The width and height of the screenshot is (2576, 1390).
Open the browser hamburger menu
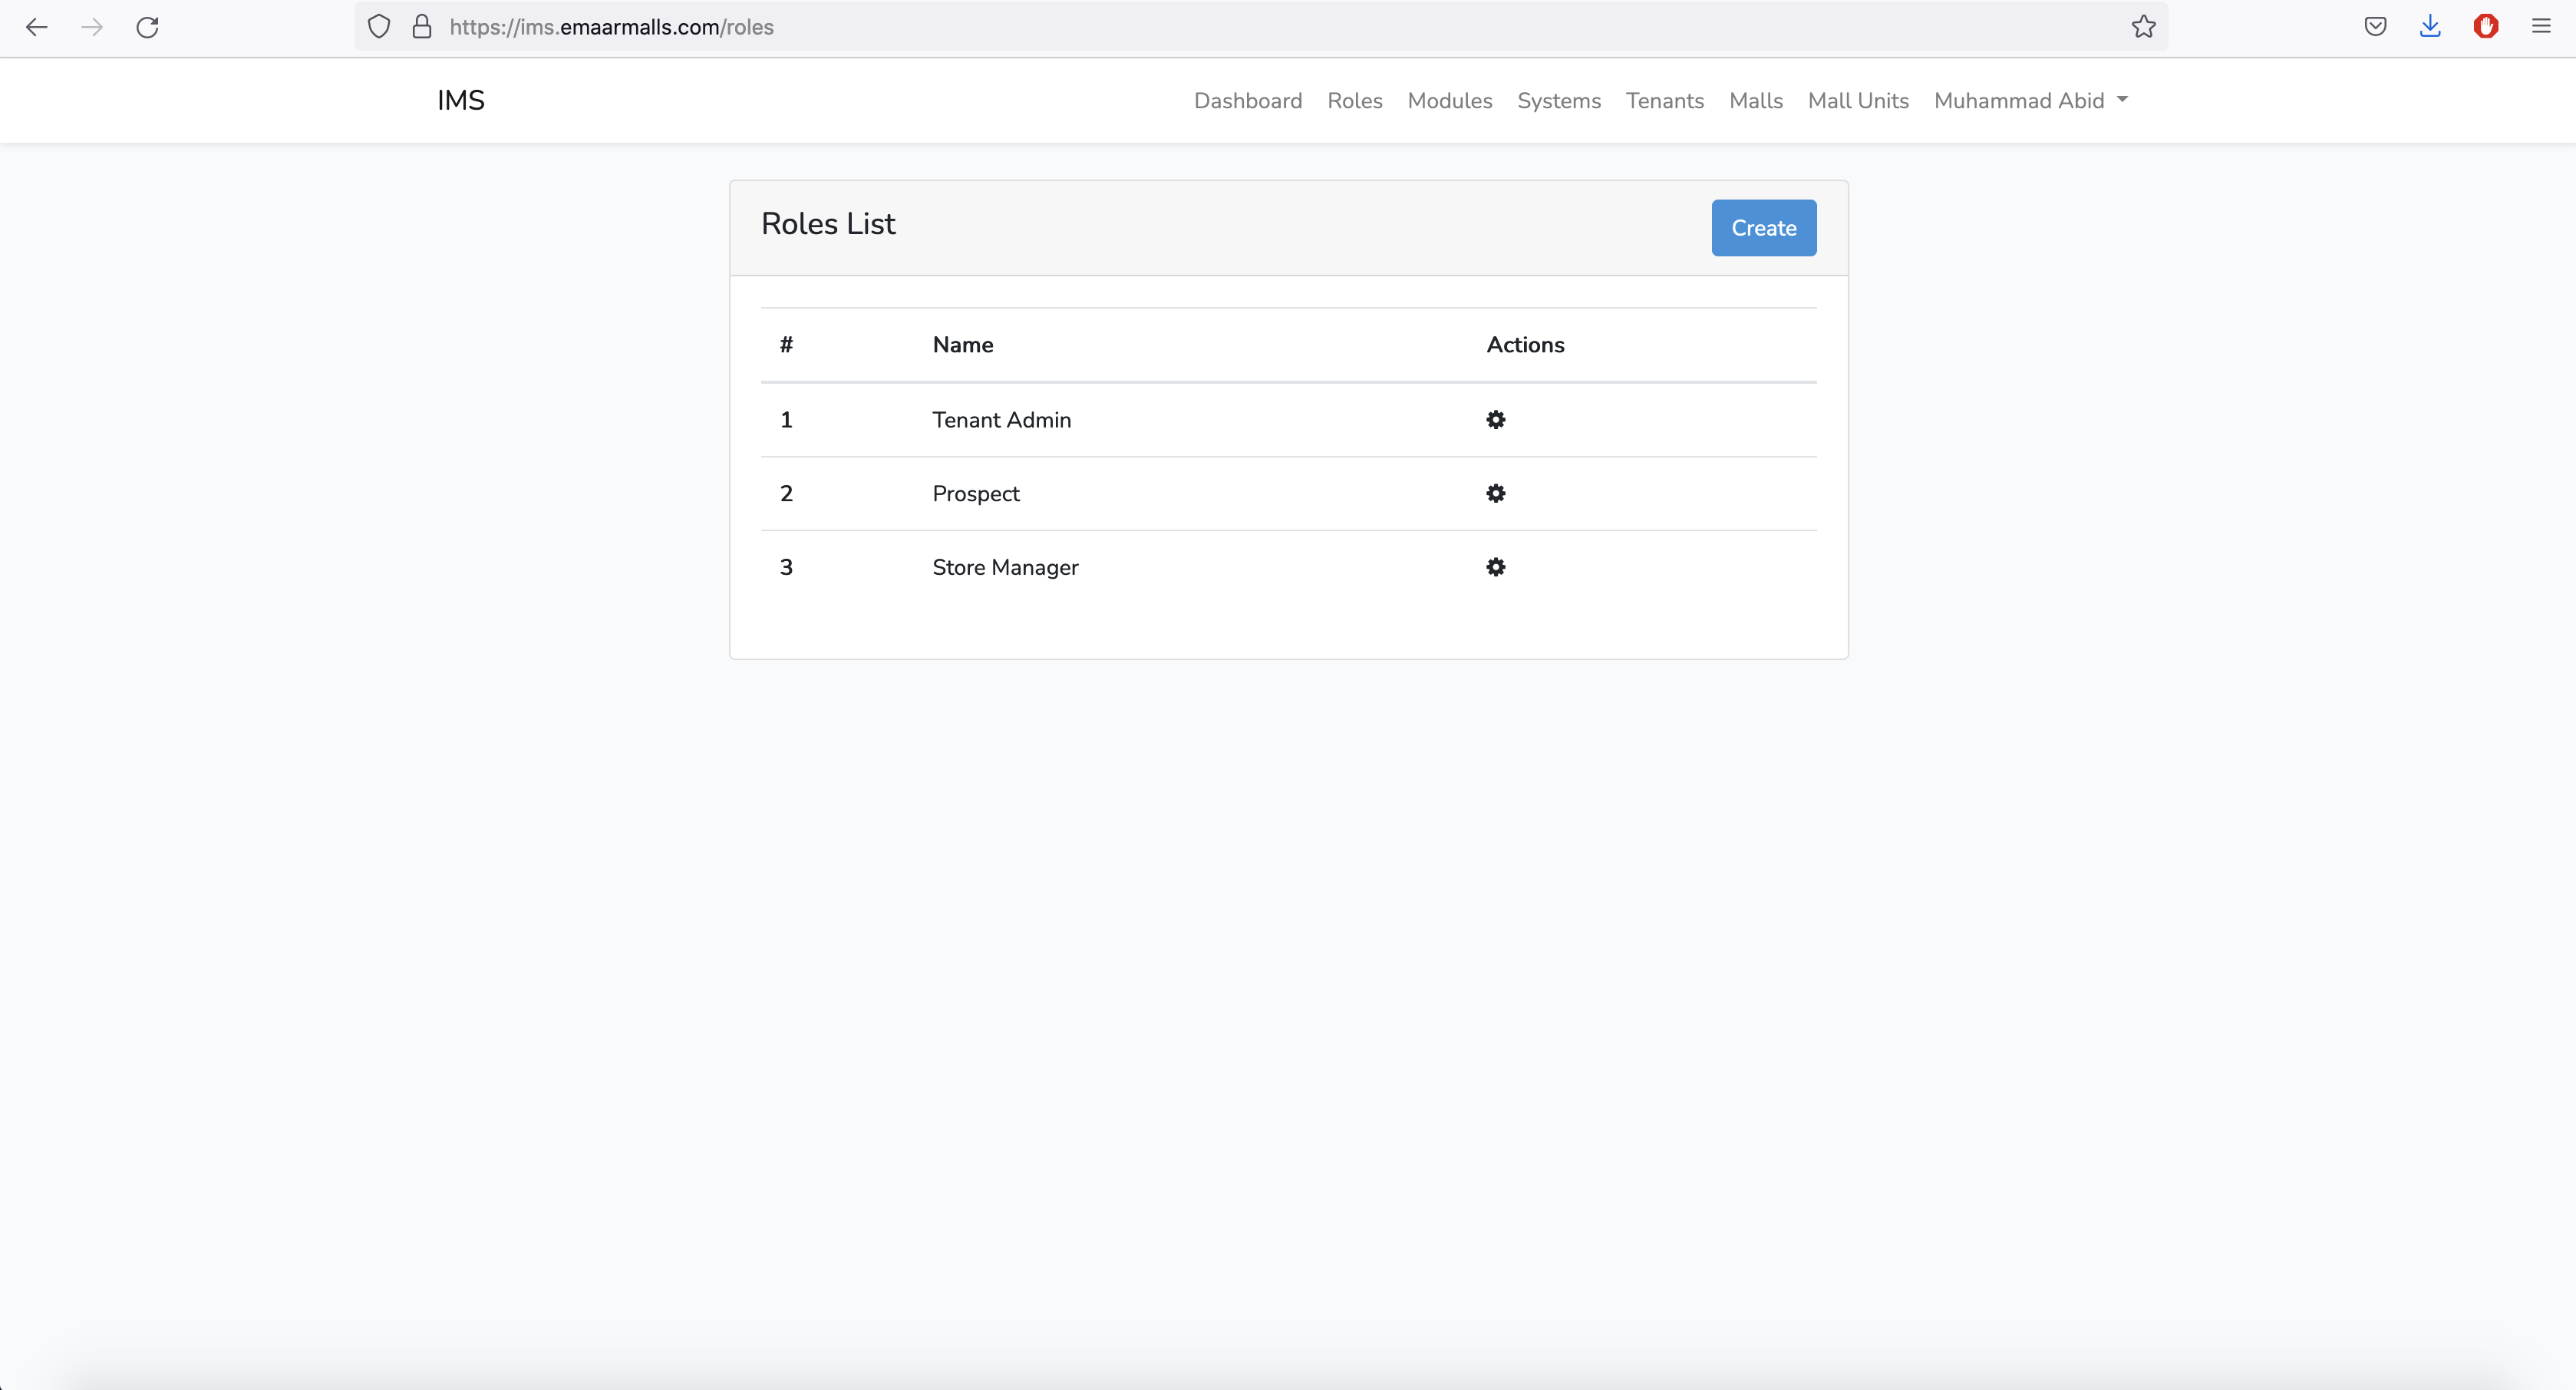pos(2541,27)
